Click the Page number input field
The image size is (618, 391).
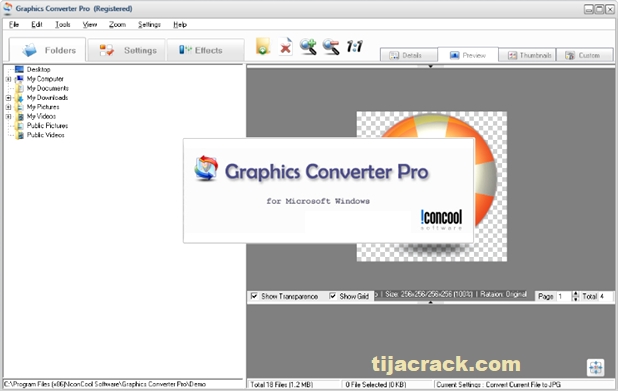point(564,296)
